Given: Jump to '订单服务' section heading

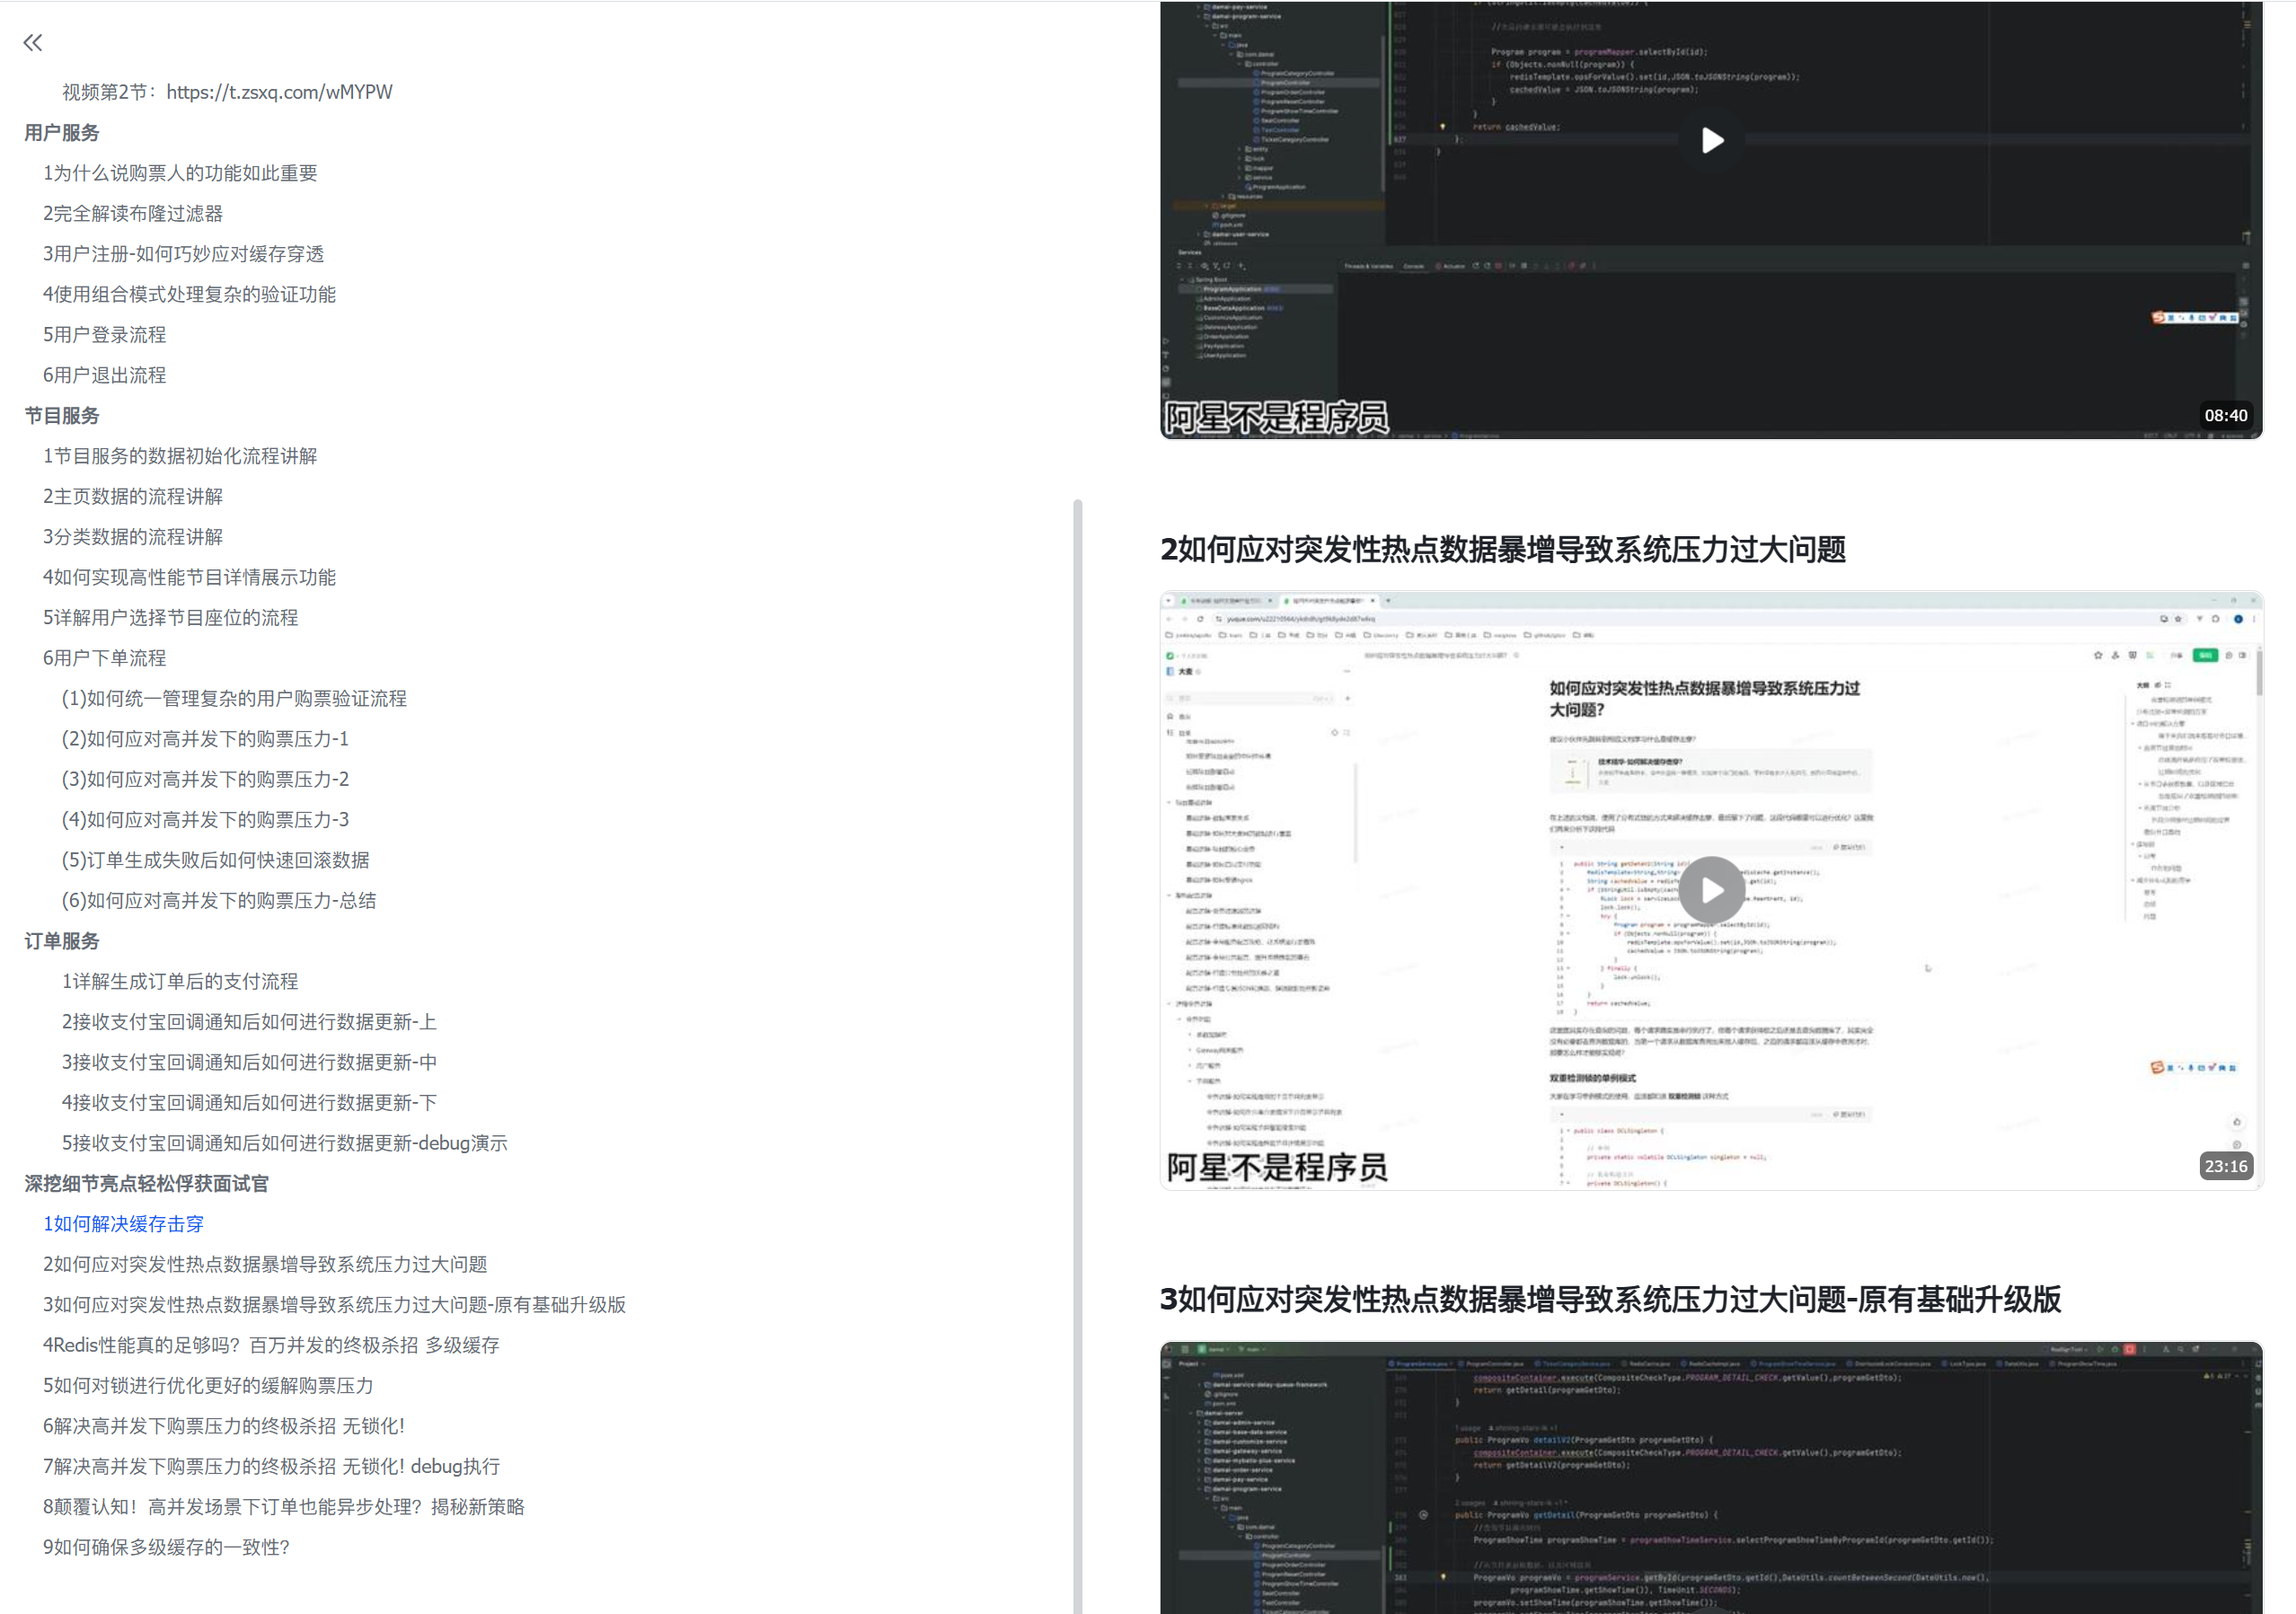Looking at the screenshot, I should tap(62, 940).
